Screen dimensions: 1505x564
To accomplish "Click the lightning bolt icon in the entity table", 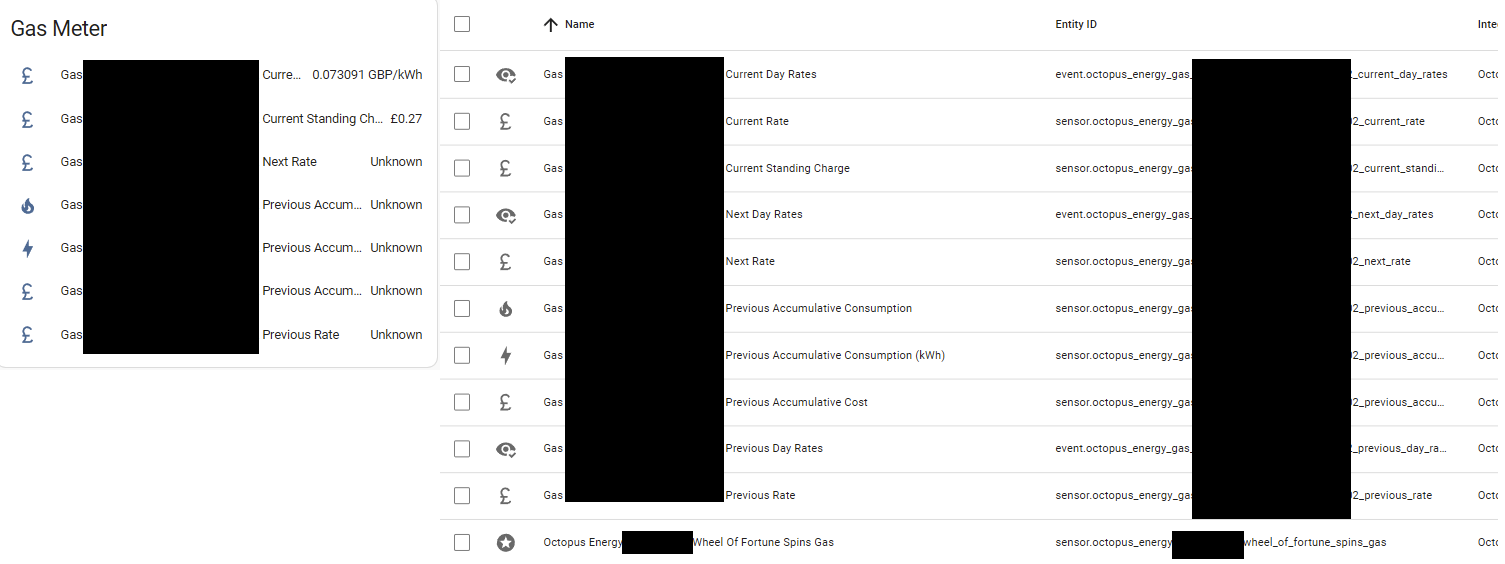I will (505, 355).
